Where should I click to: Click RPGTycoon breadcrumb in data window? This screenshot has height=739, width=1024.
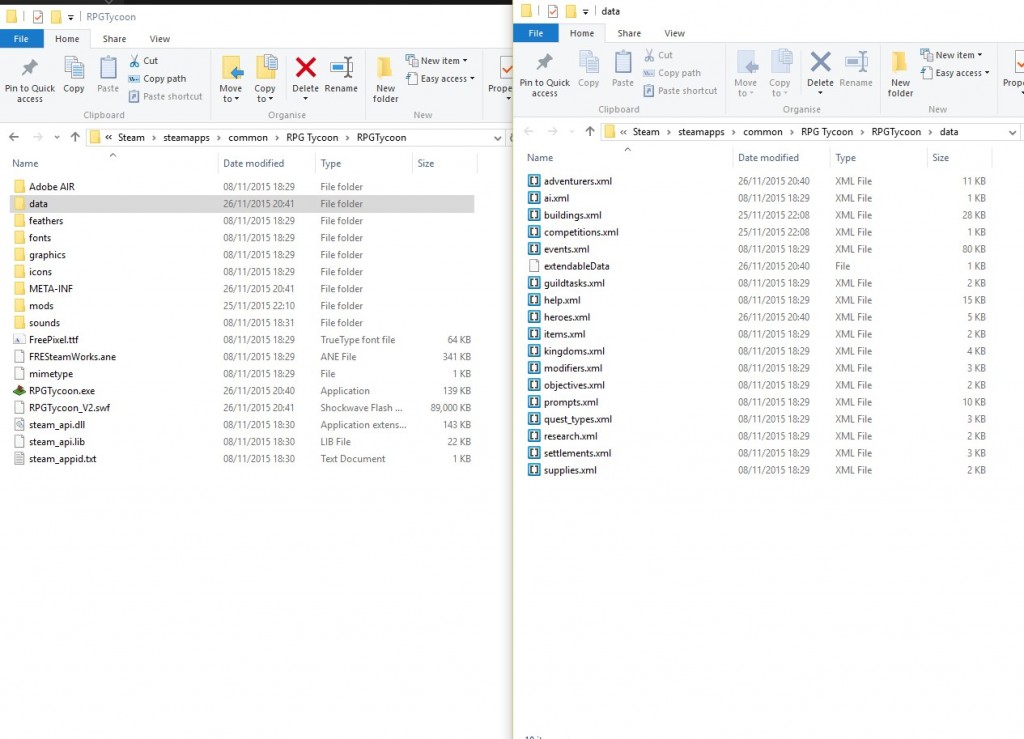(896, 131)
